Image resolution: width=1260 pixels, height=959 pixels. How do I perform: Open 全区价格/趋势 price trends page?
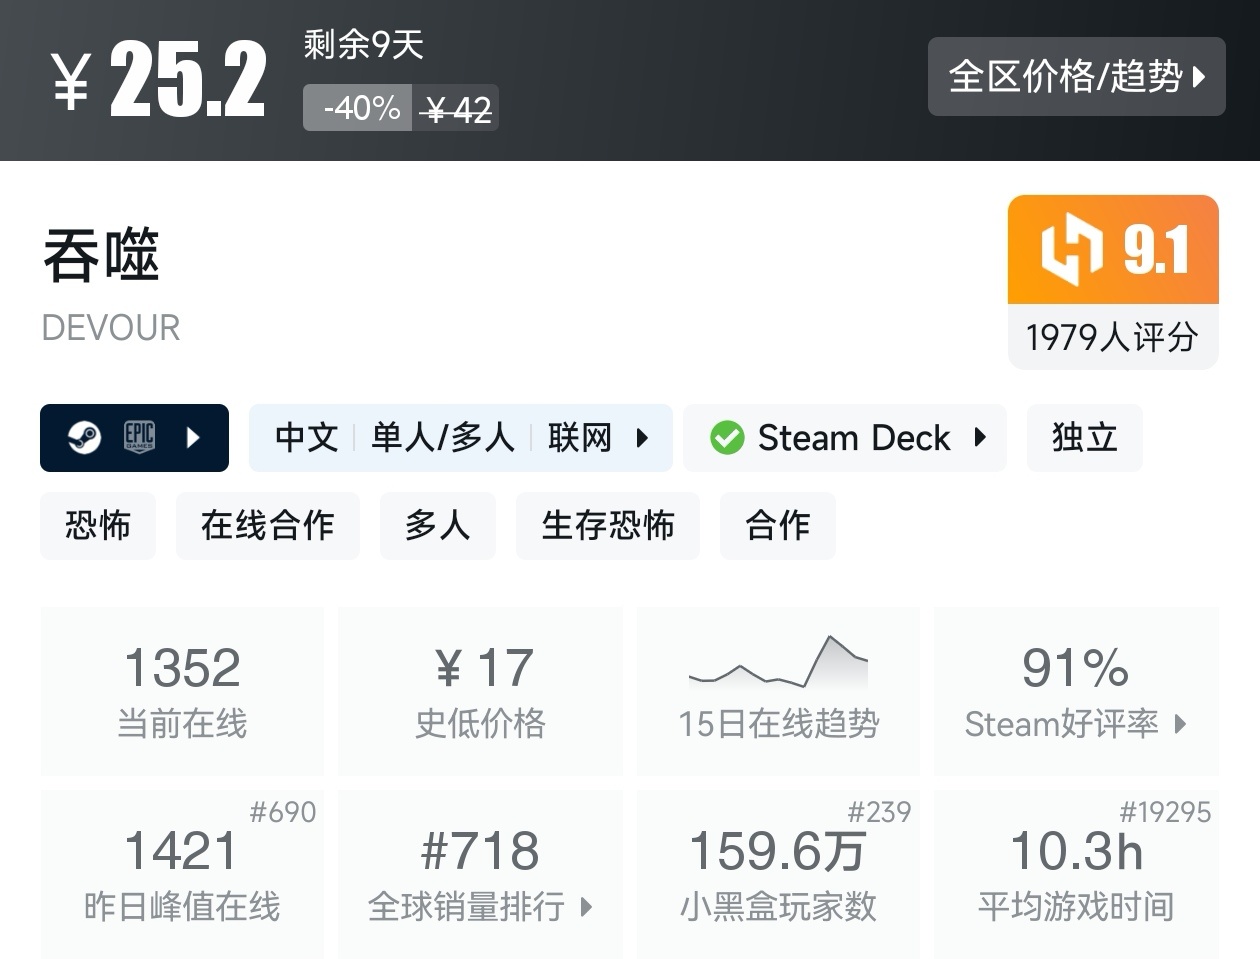[x=1077, y=76]
